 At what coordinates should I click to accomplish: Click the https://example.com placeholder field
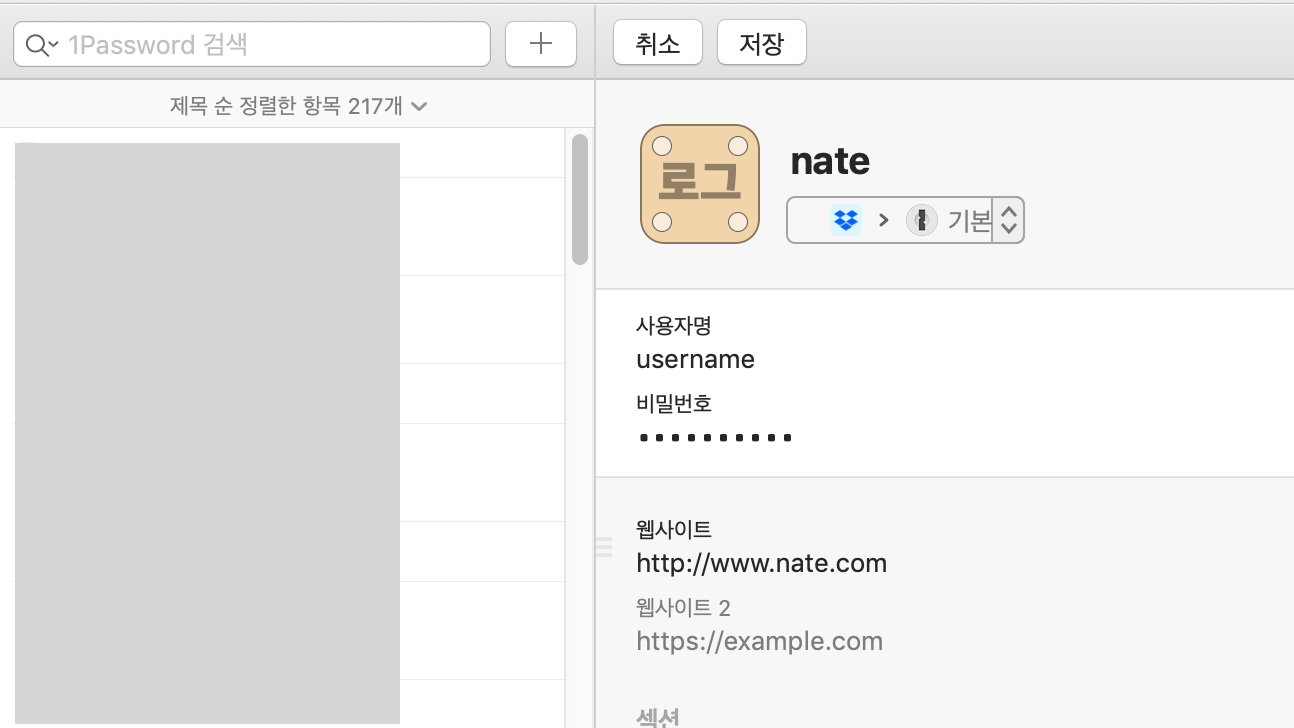click(759, 641)
